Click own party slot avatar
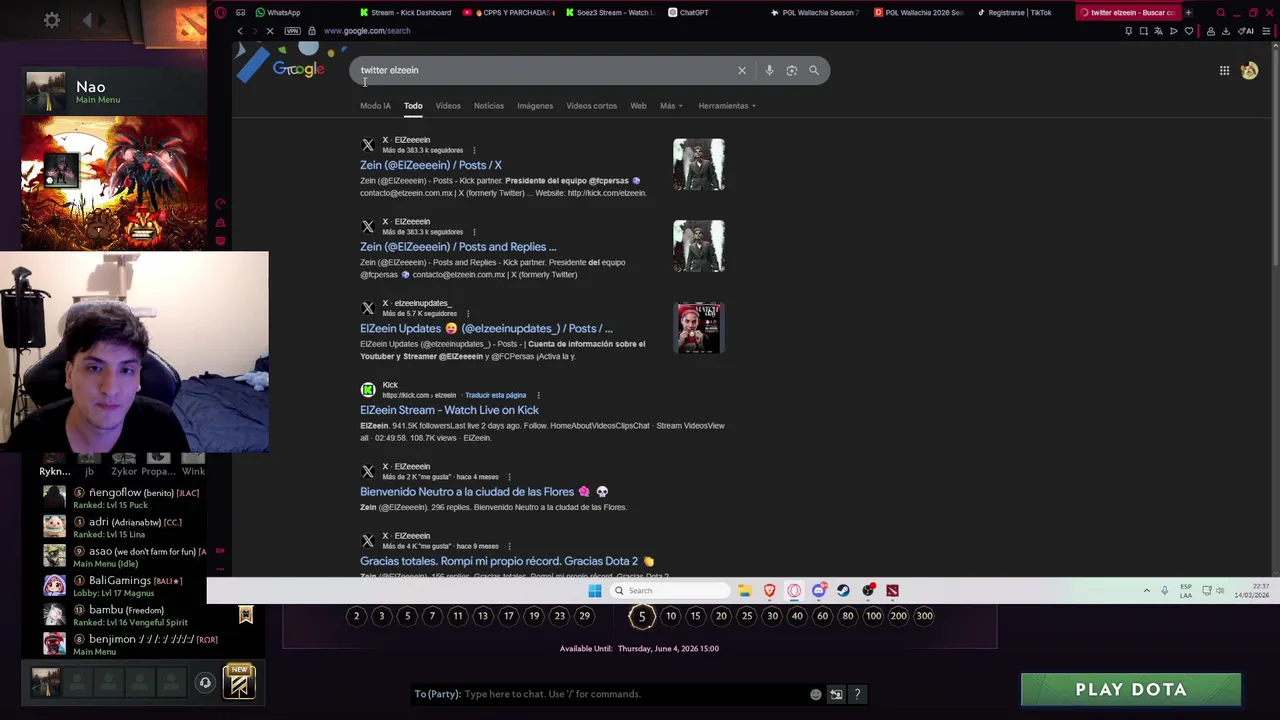The width and height of the screenshot is (1280, 720). (x=45, y=682)
